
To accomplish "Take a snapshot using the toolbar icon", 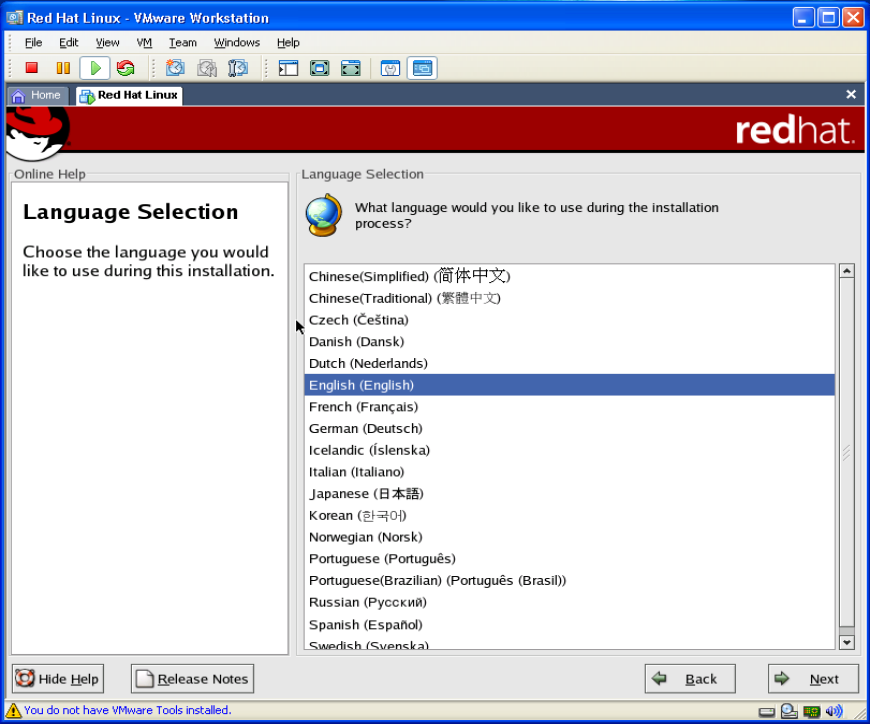I will pos(175,68).
